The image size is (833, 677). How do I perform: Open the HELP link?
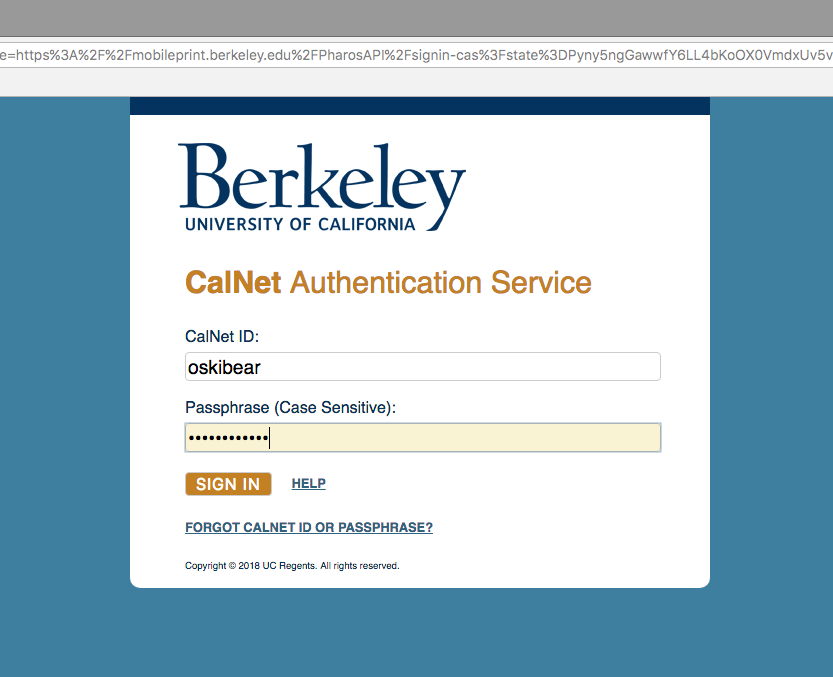(309, 483)
